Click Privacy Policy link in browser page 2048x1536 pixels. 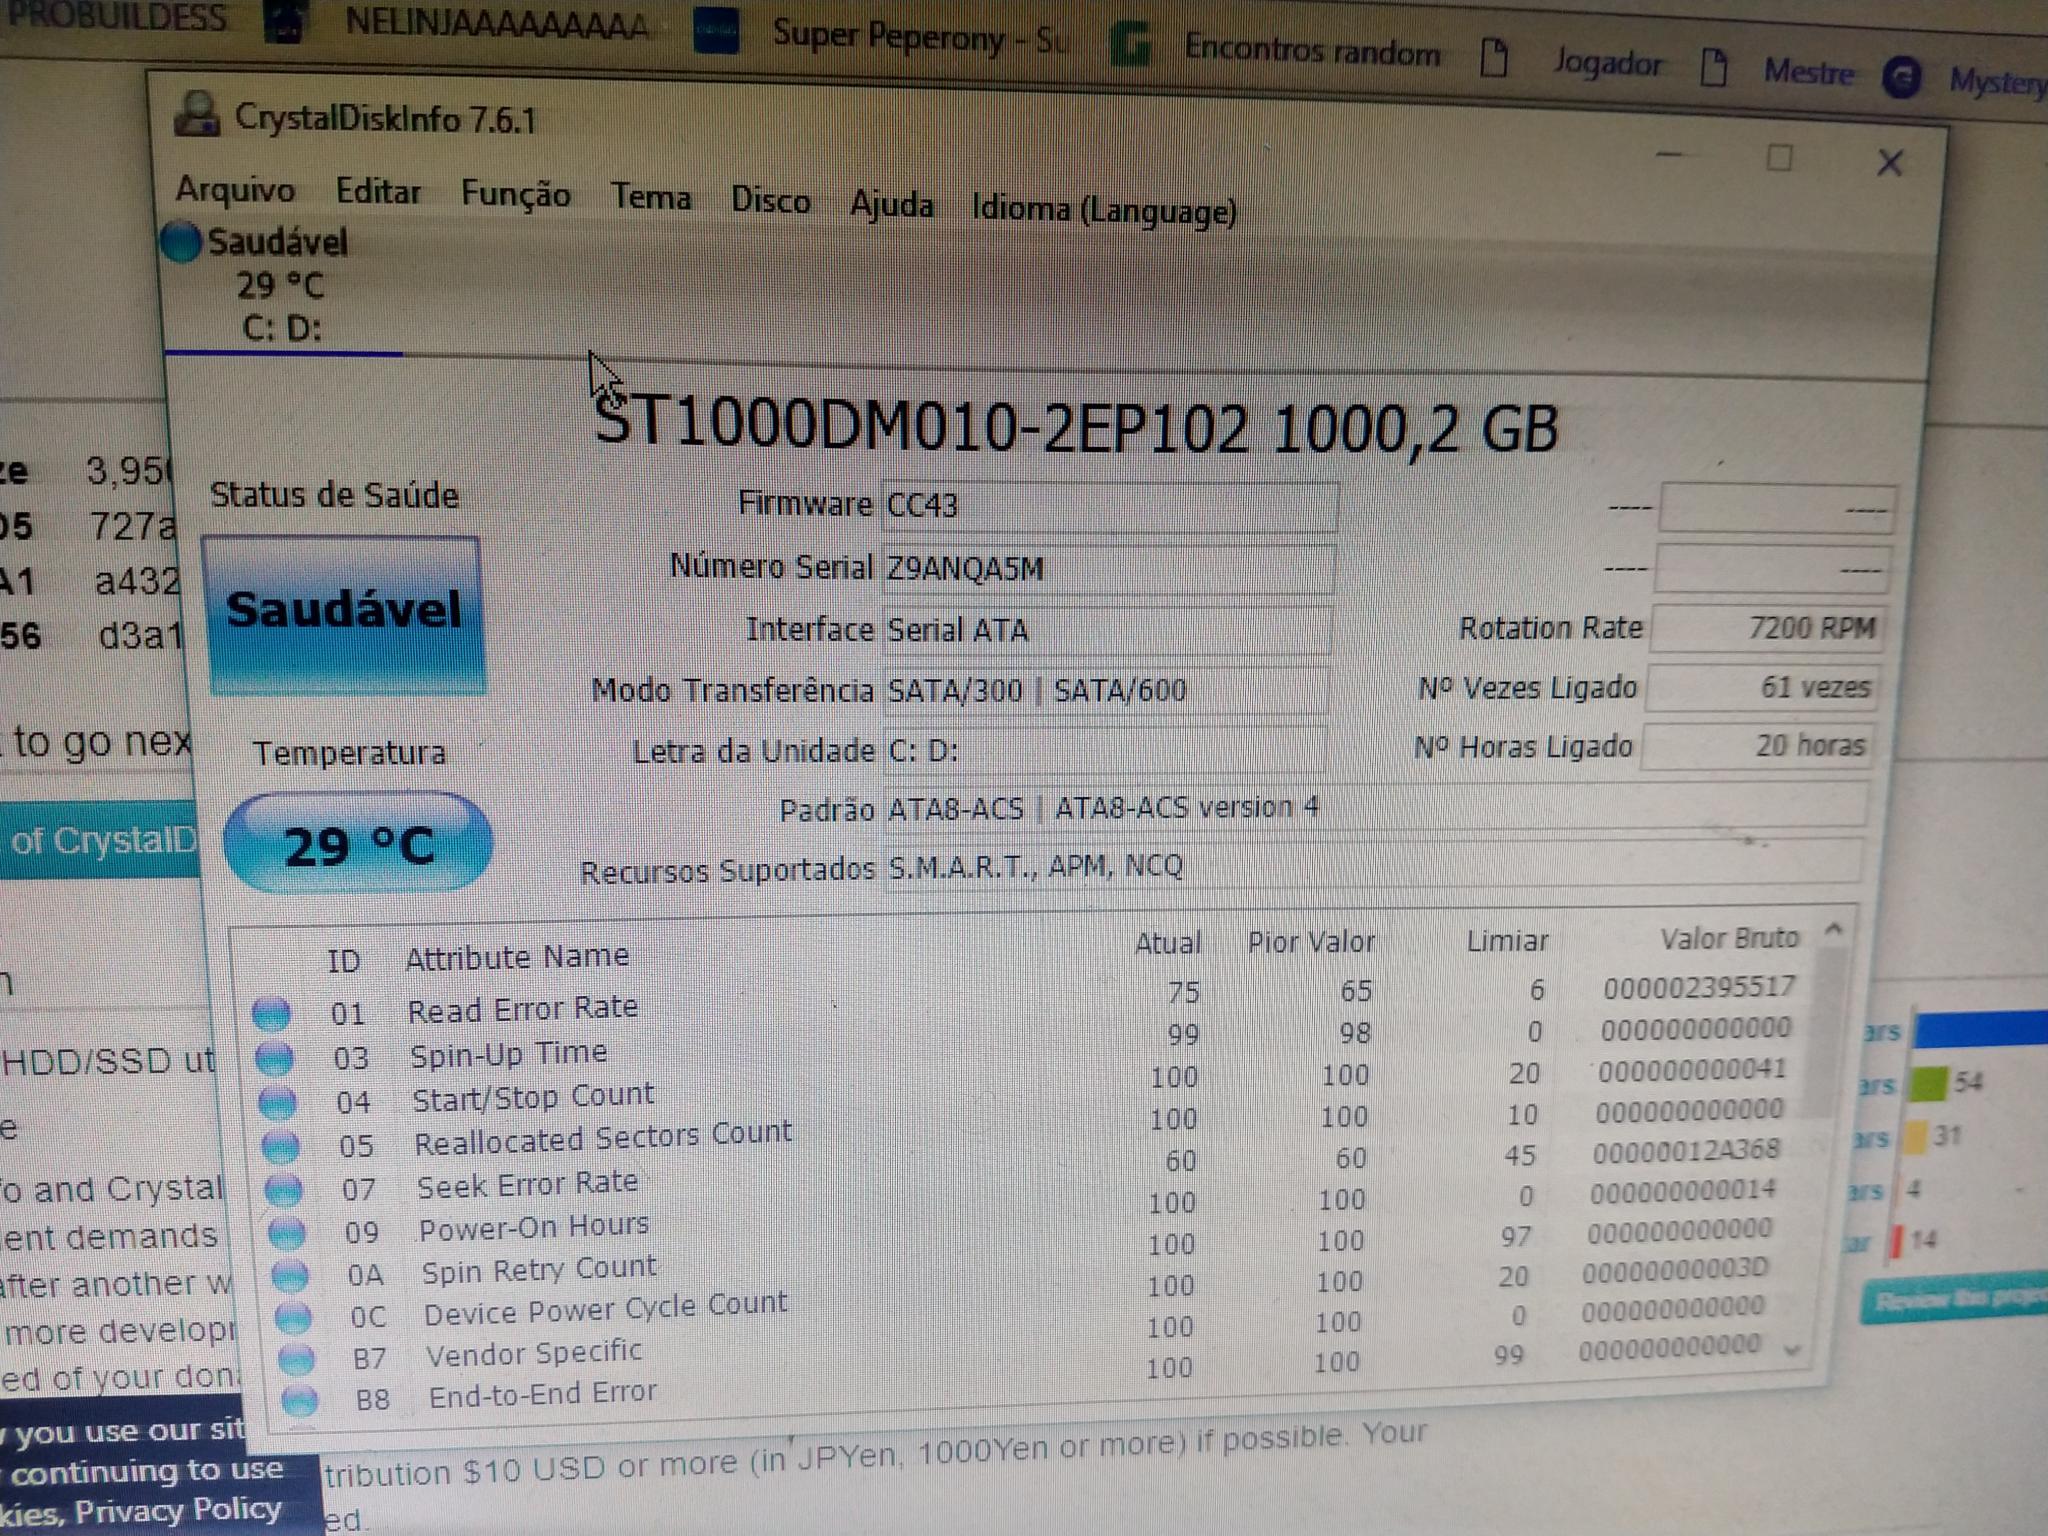click(178, 1509)
